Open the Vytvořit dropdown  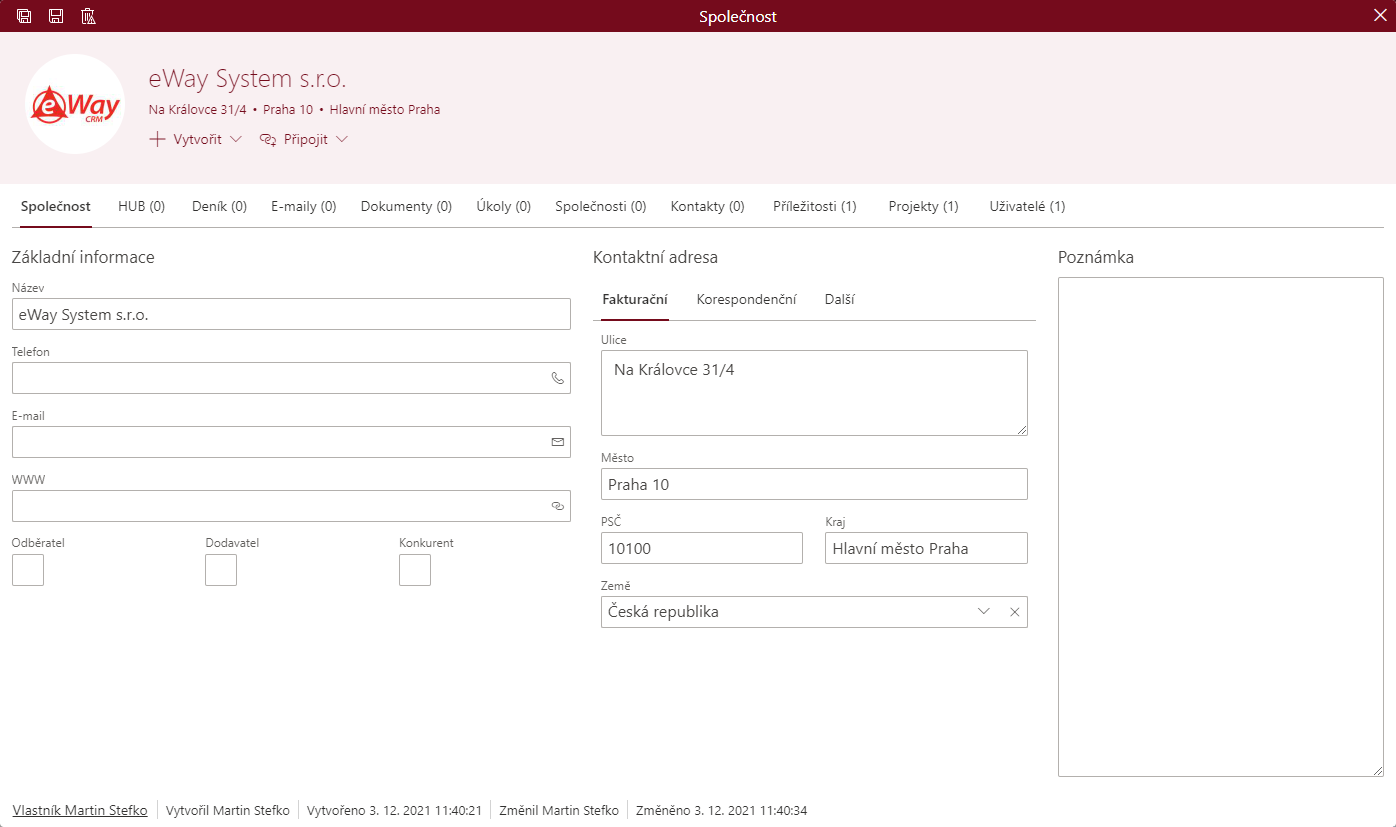196,139
